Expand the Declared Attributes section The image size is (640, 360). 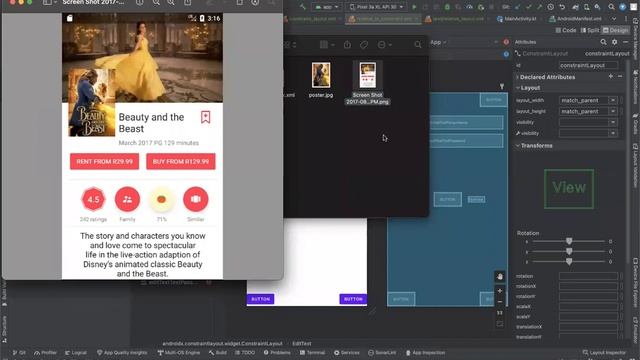[x=518, y=77]
